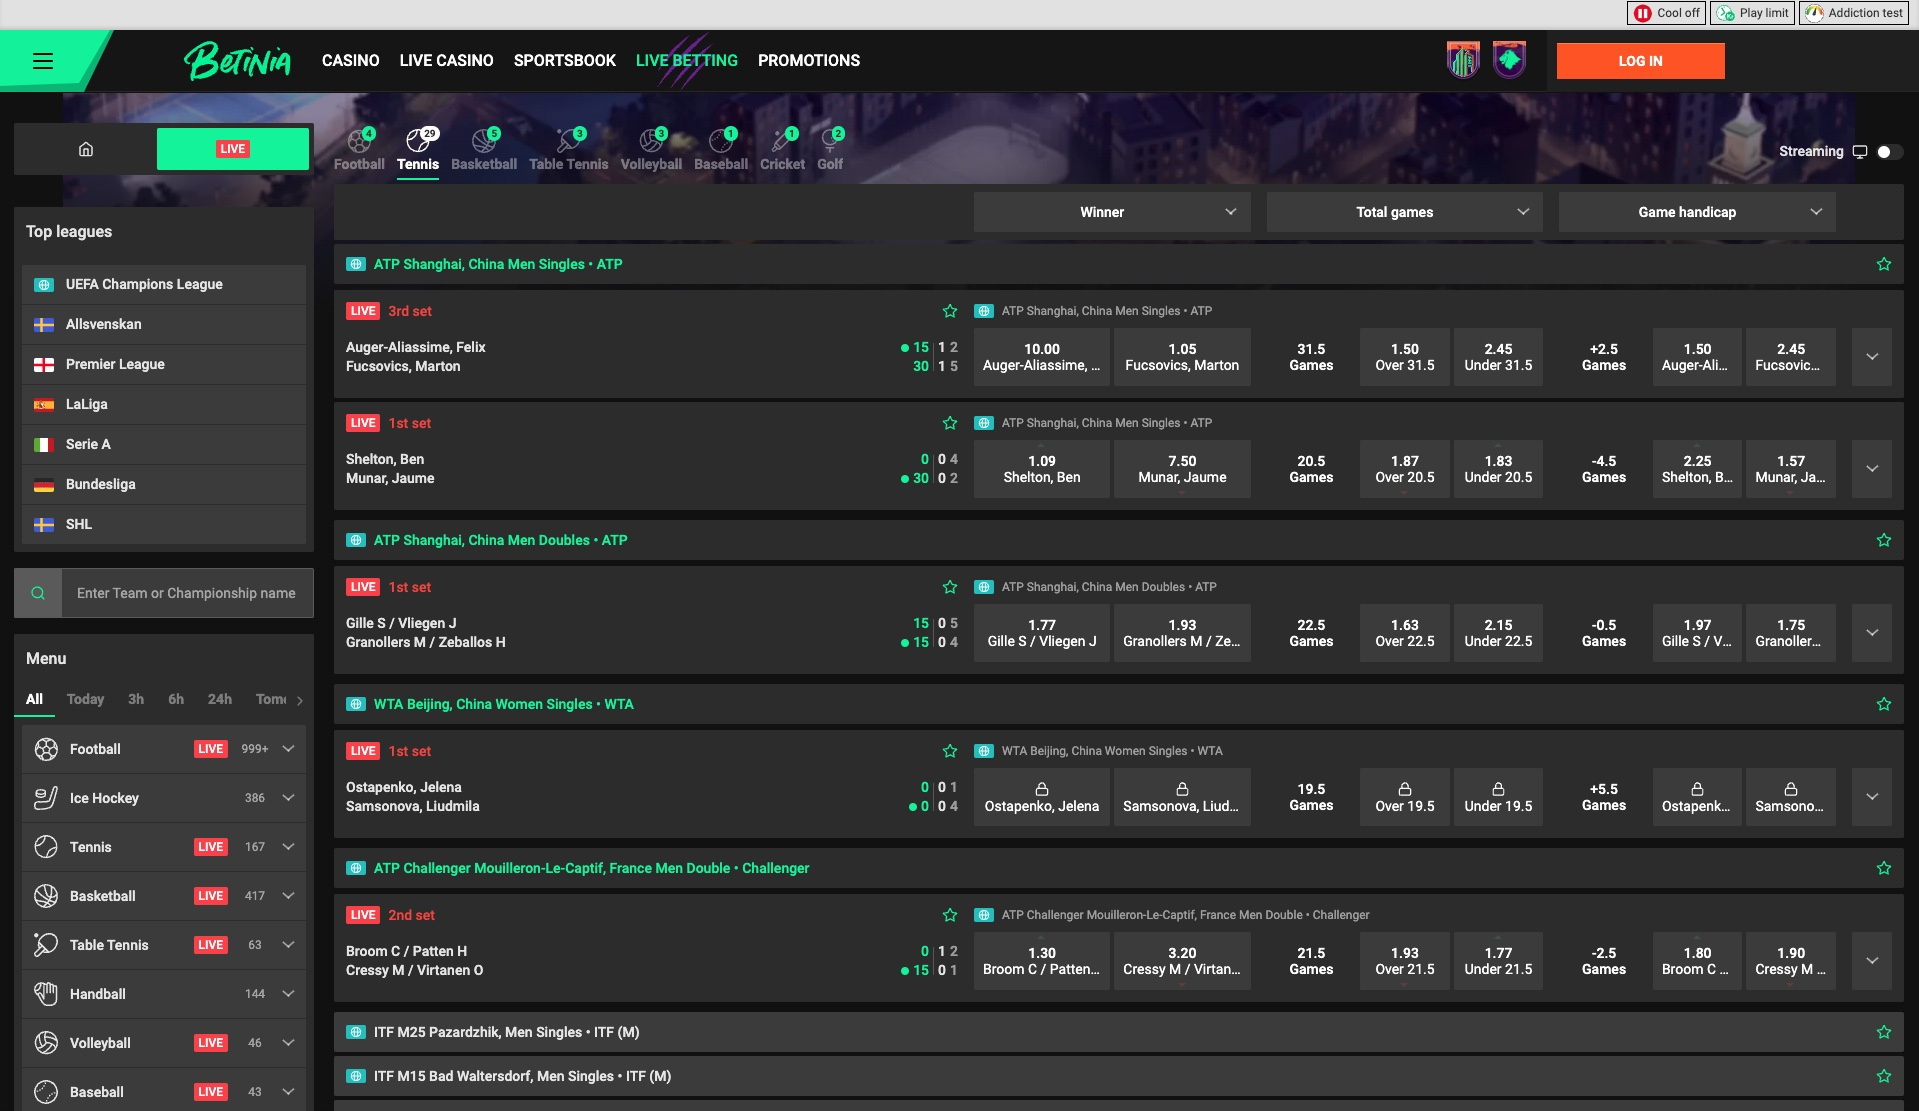Click the Volleyball sport filter icon
The height and width of the screenshot is (1111, 1919).
click(x=651, y=142)
